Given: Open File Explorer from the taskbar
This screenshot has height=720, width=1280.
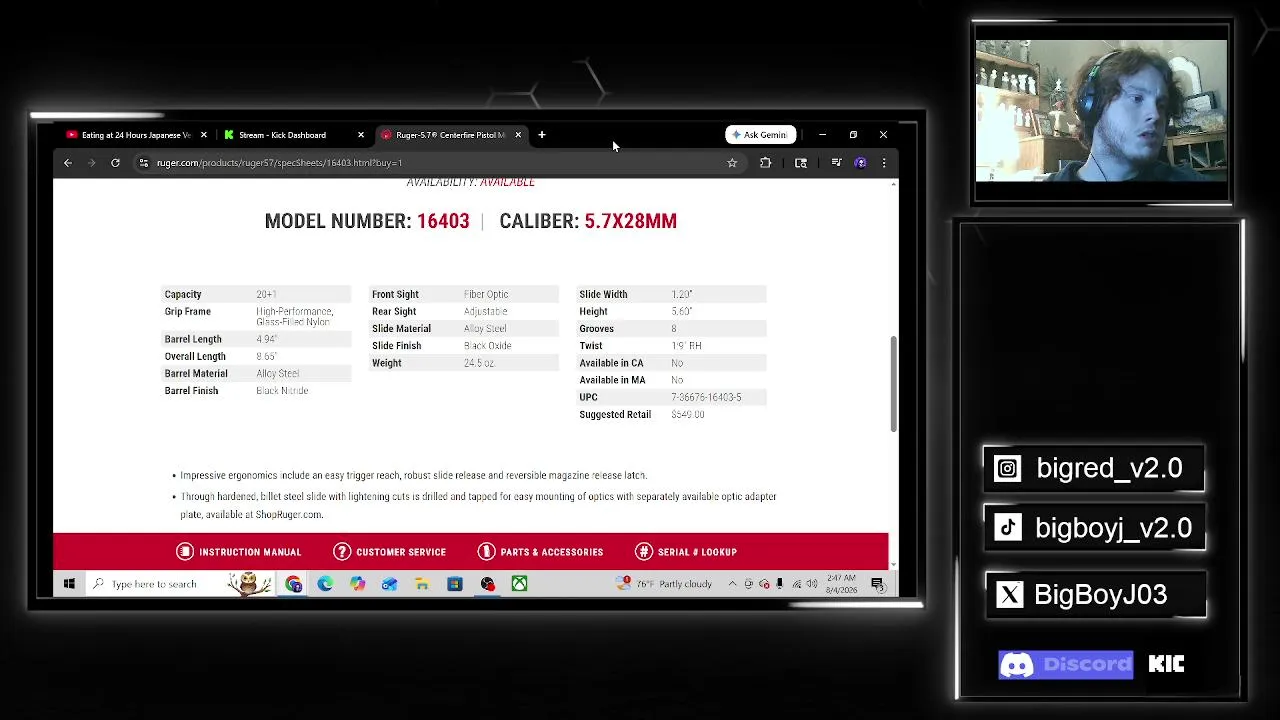Looking at the screenshot, I should coord(422,584).
